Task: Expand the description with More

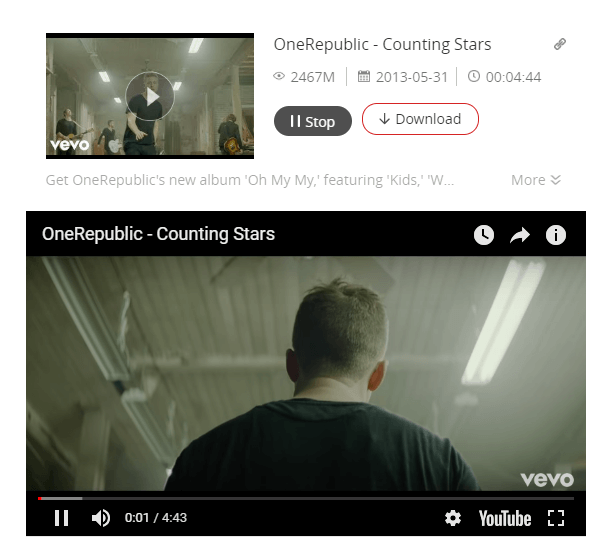Action: [536, 180]
